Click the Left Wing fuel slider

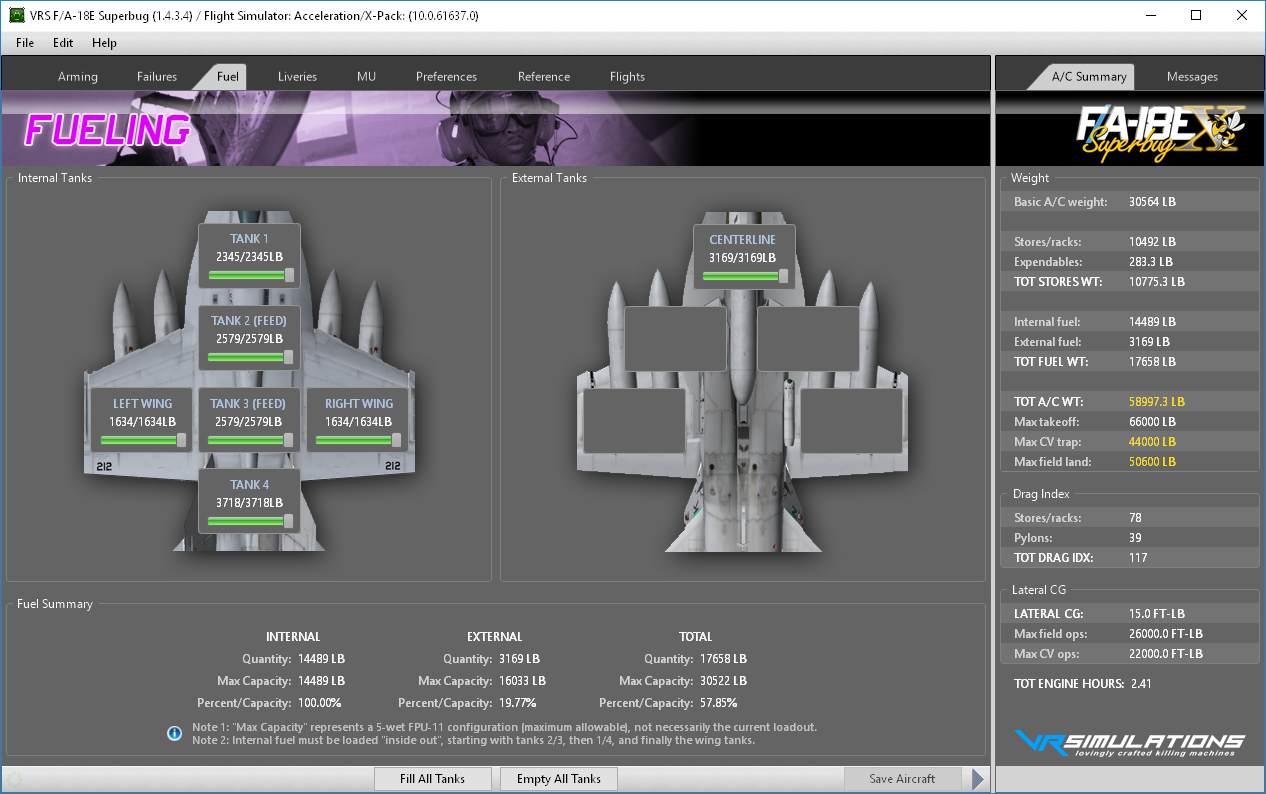click(142, 440)
